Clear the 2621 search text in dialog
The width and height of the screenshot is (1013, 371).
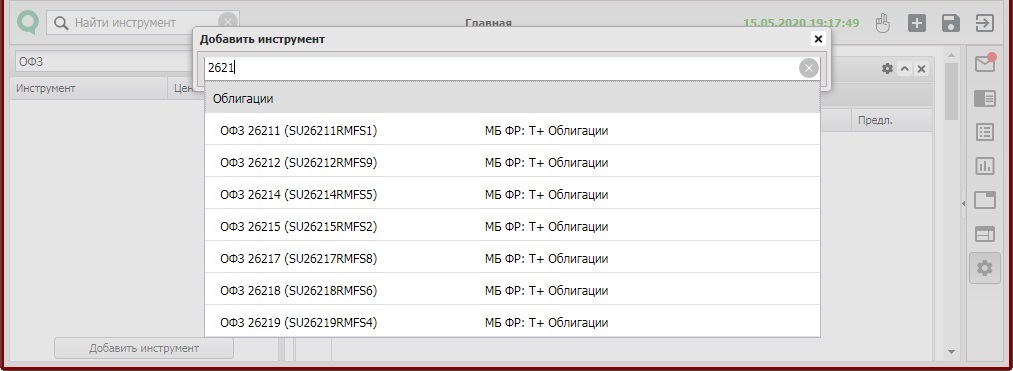808,67
